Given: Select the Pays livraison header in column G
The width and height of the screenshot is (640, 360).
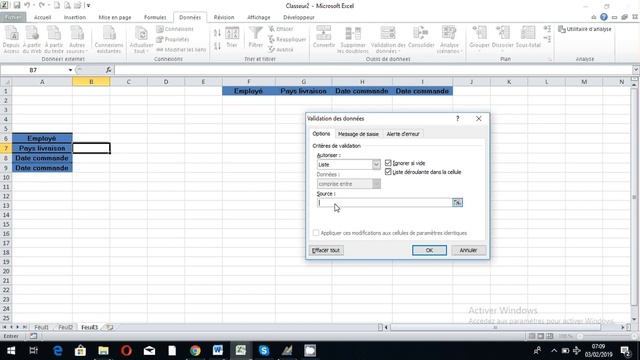Looking at the screenshot, I should [303, 91].
